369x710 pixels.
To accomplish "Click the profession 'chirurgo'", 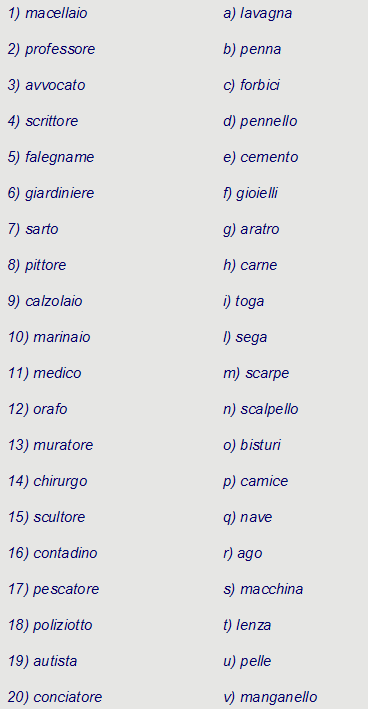I will (60, 481).
